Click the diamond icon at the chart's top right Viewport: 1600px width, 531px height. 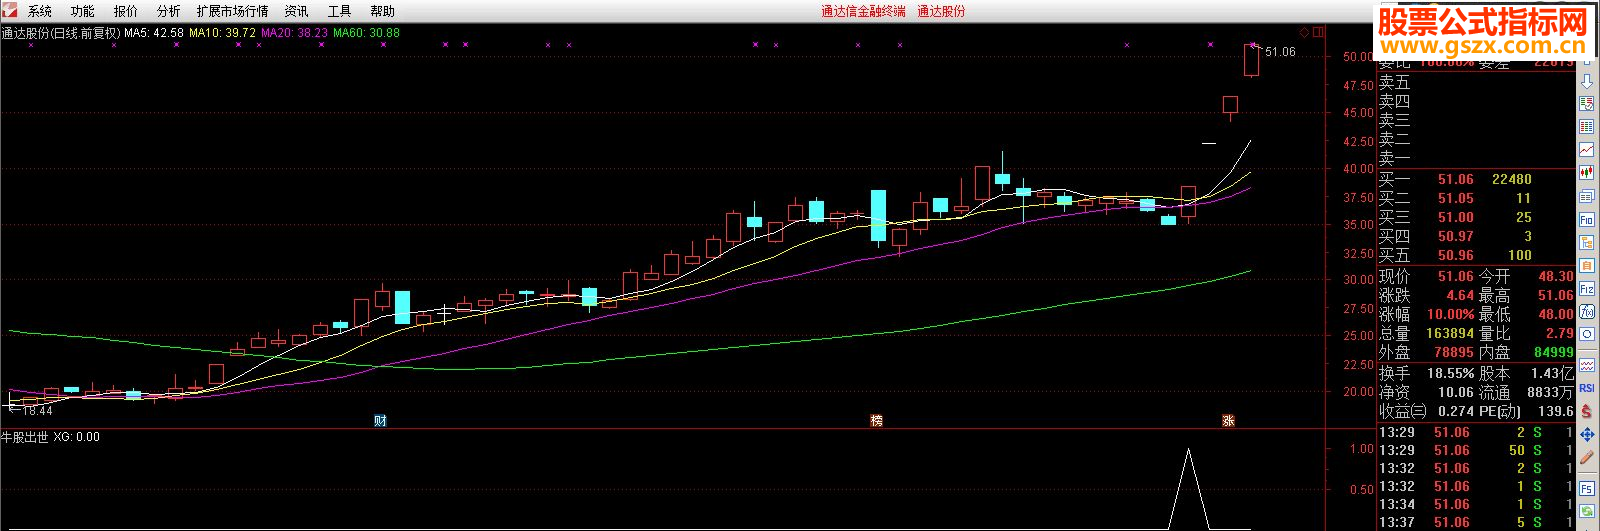point(1304,32)
